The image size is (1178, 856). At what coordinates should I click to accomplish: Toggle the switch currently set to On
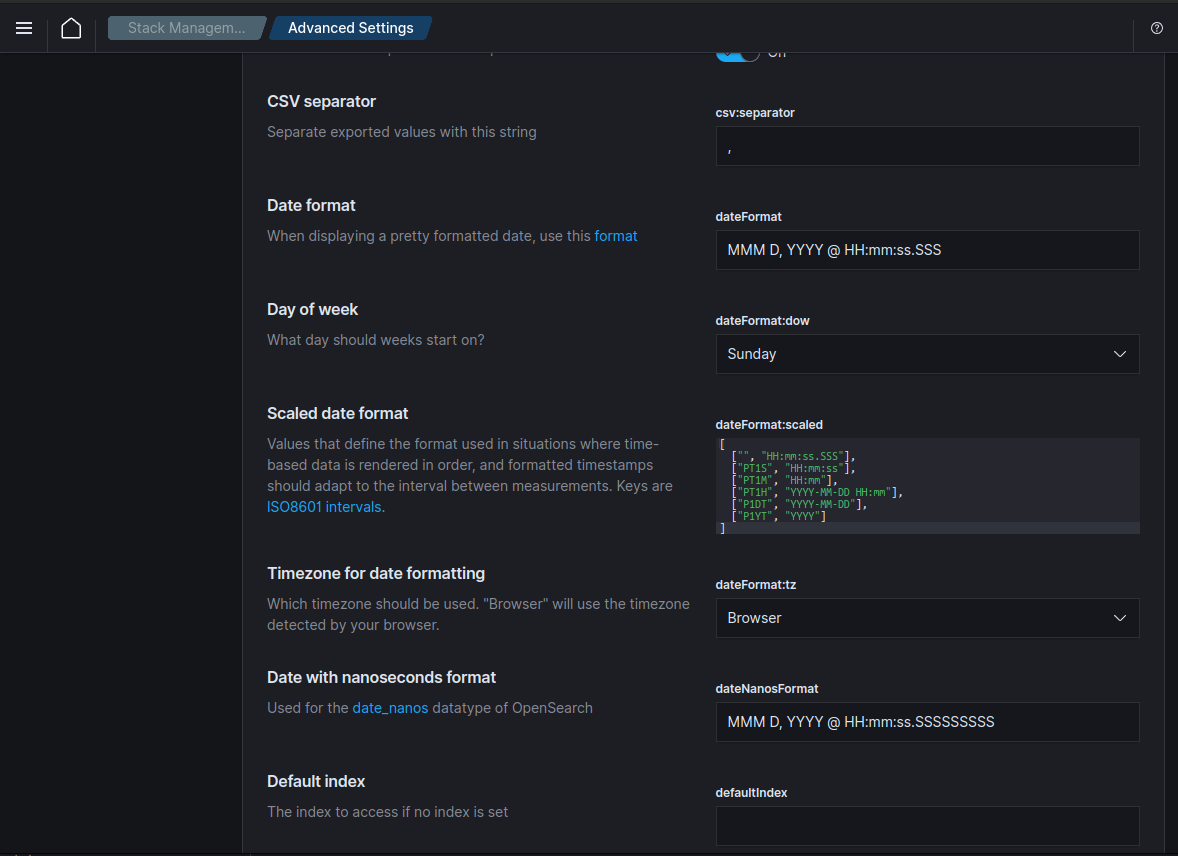(x=737, y=52)
